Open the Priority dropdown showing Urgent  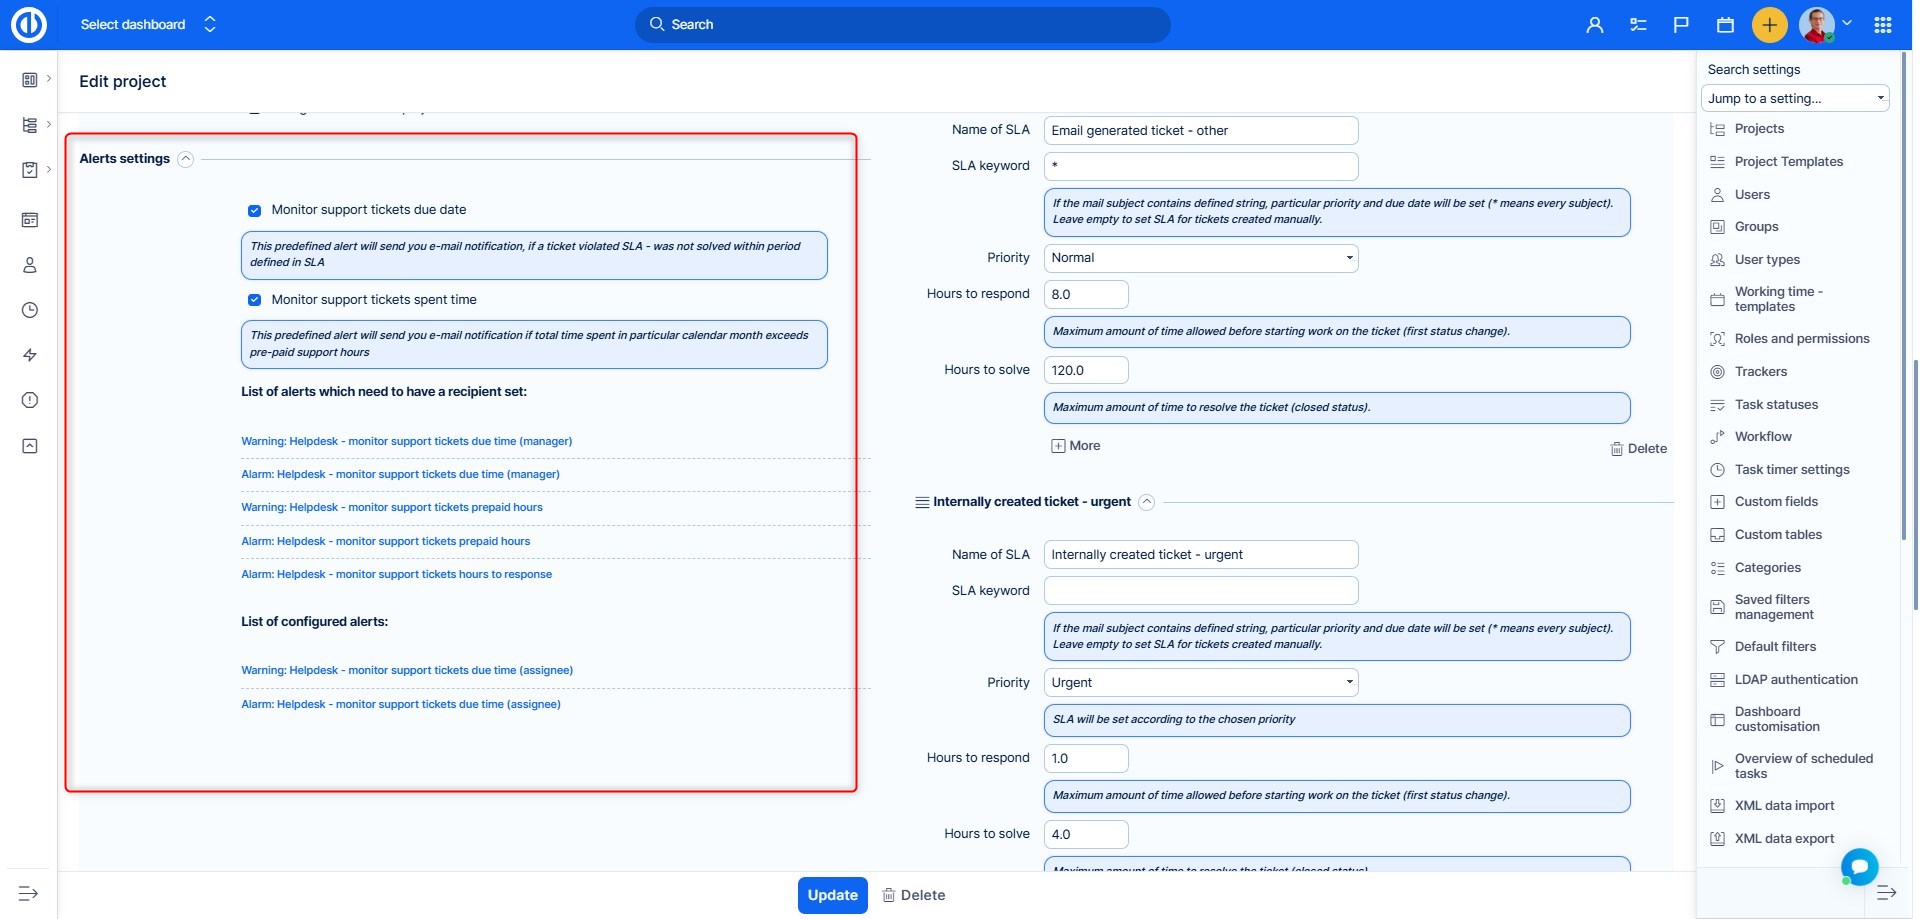click(1200, 682)
